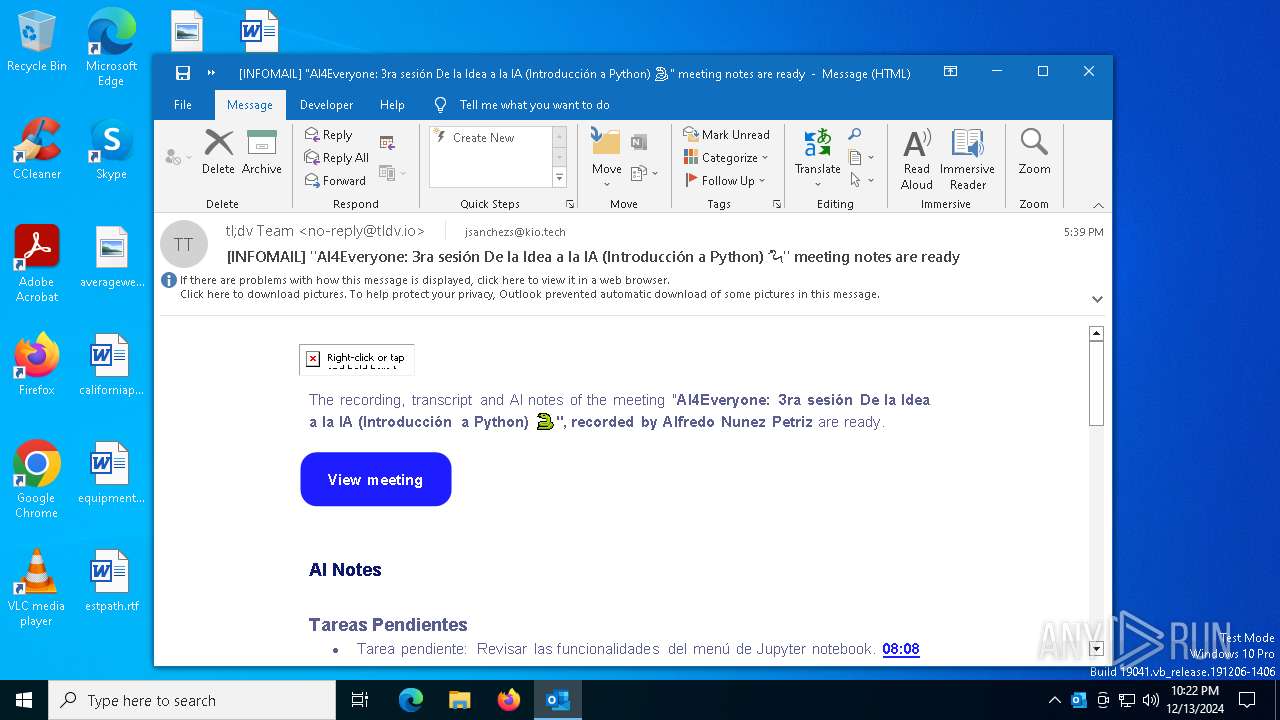Open Adobe Acrobat shortcut

point(37,264)
